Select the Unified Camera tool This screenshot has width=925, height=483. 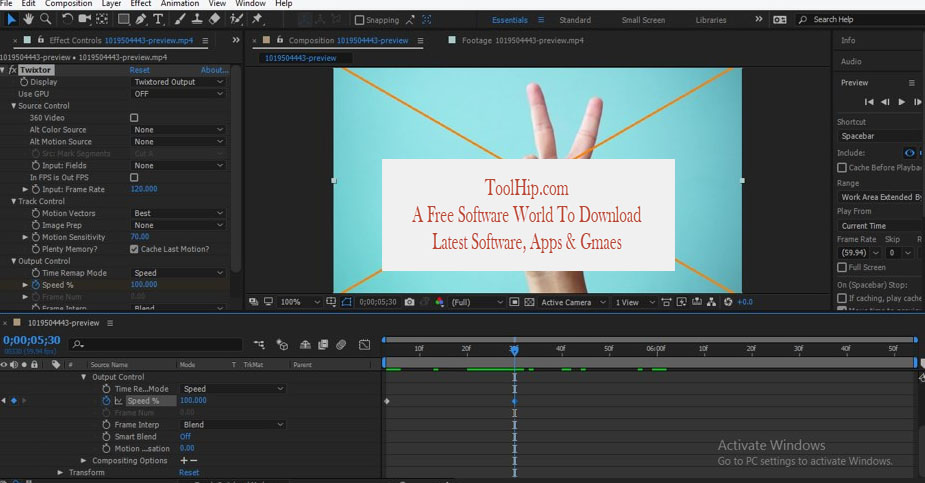coord(84,19)
